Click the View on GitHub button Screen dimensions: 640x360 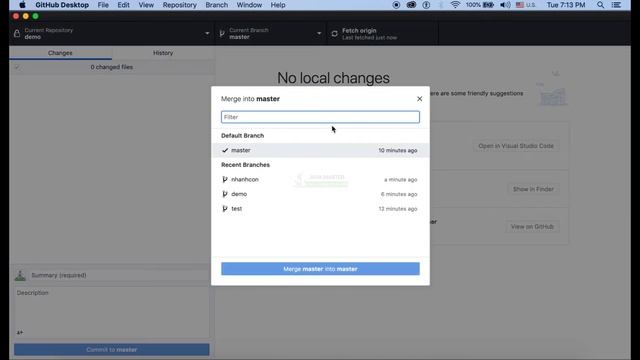(x=532, y=227)
